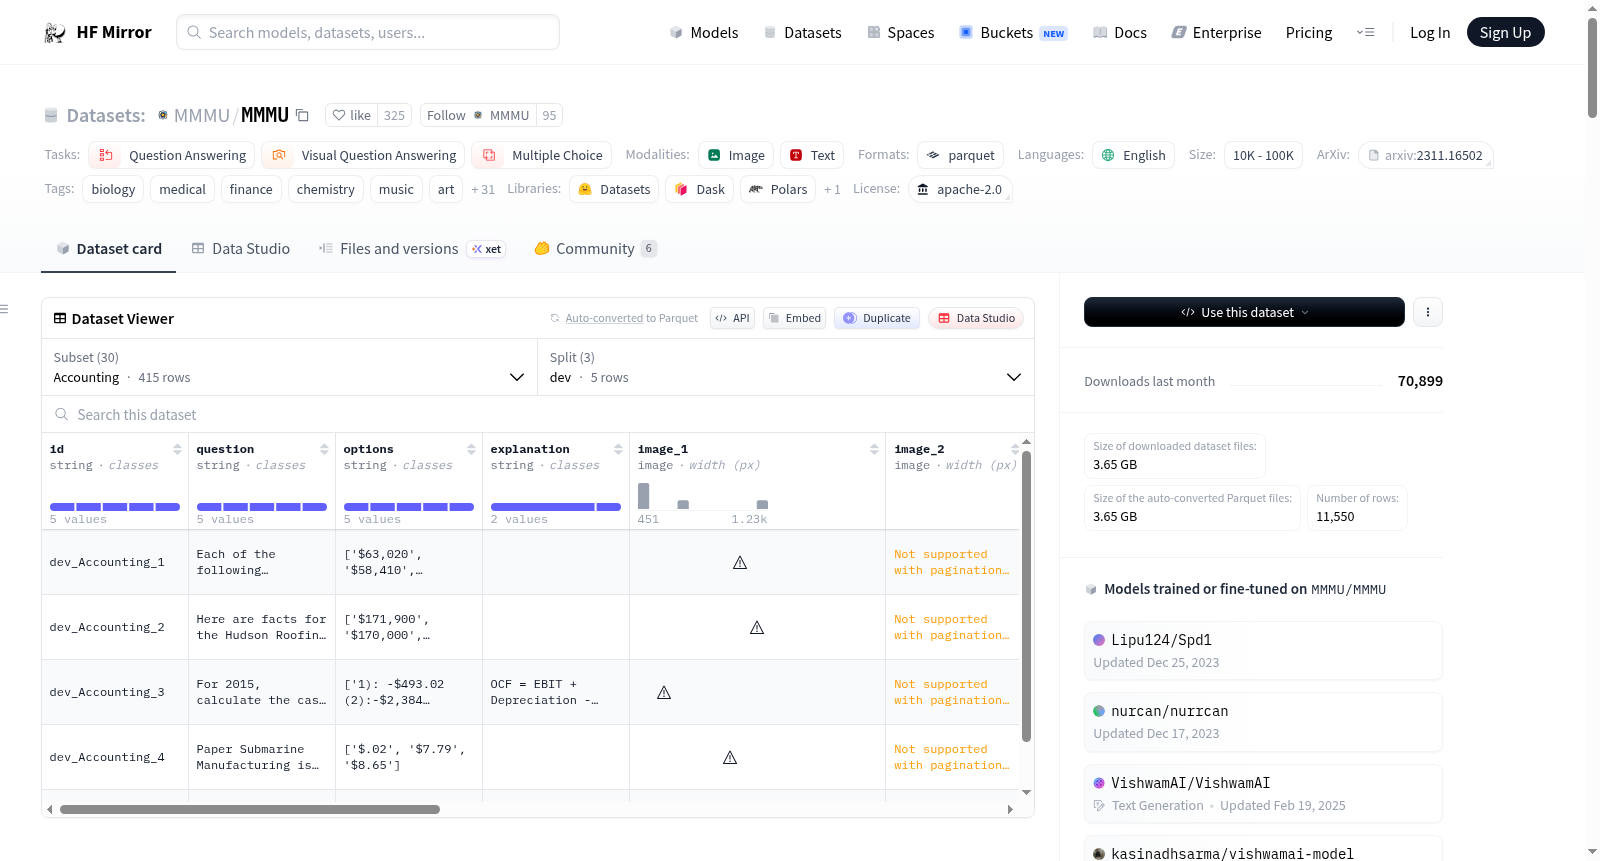This screenshot has width=1600, height=861.
Task: Click the search magnifier icon in dataset search
Action: pos(62,415)
